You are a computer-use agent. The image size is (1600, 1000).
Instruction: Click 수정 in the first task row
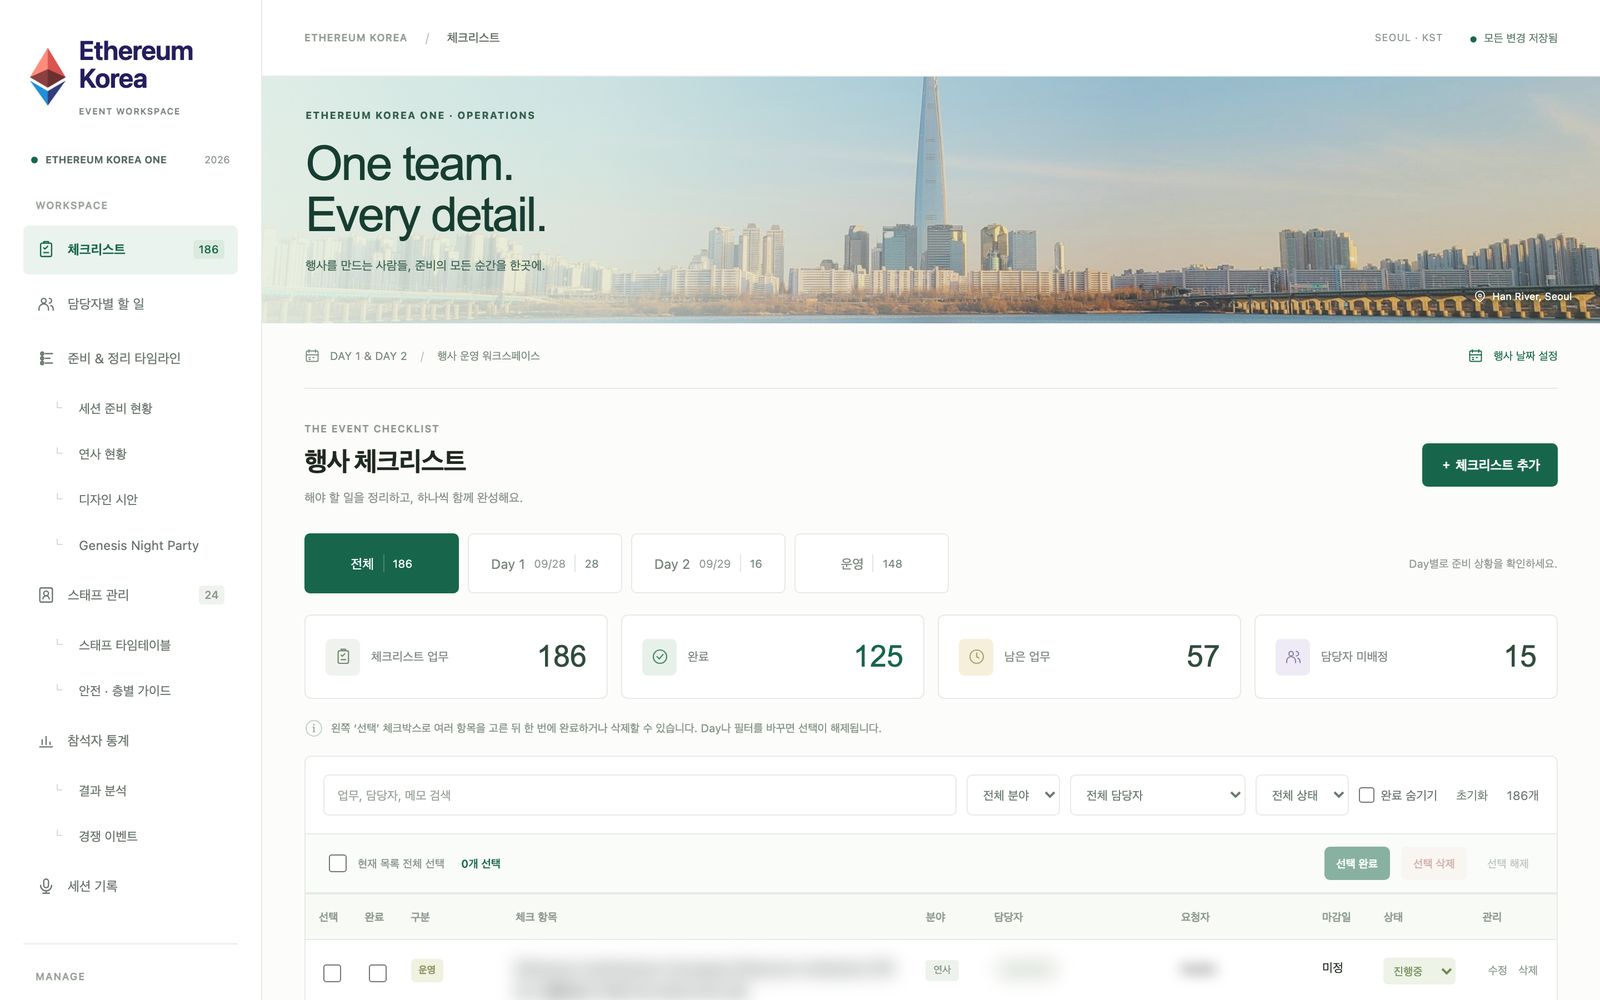tap(1497, 970)
